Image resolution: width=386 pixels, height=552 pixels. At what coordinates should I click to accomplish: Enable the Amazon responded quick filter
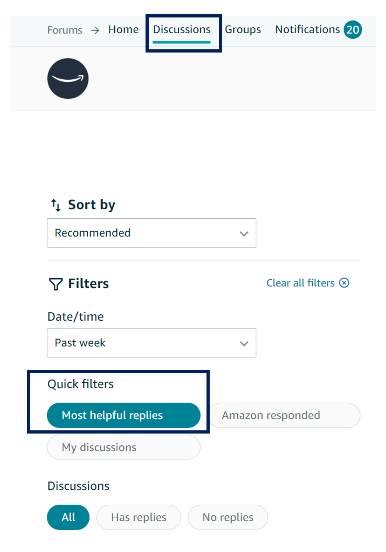pos(285,415)
